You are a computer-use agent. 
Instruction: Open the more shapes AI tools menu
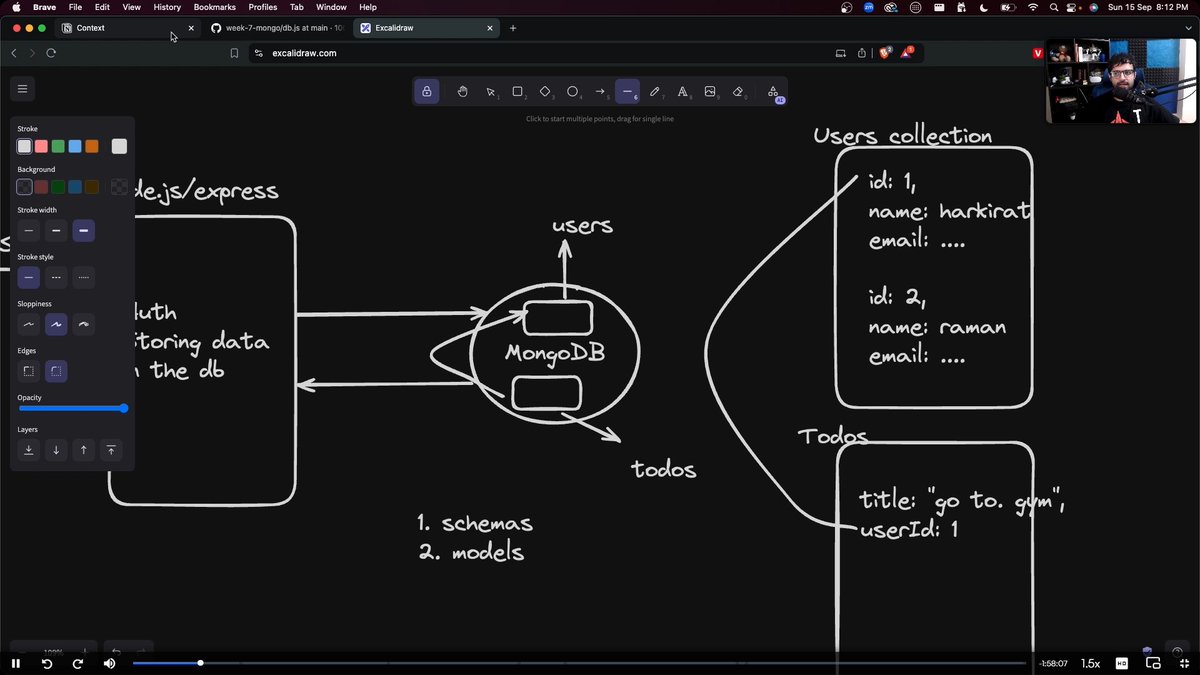click(x=773, y=92)
